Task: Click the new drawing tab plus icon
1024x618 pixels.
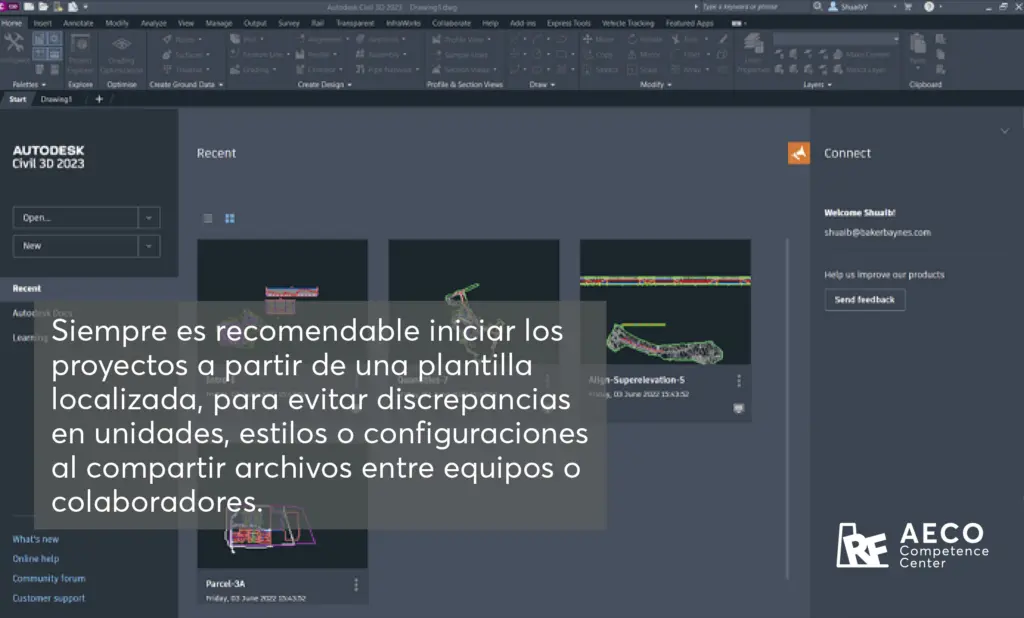Action: tap(99, 99)
